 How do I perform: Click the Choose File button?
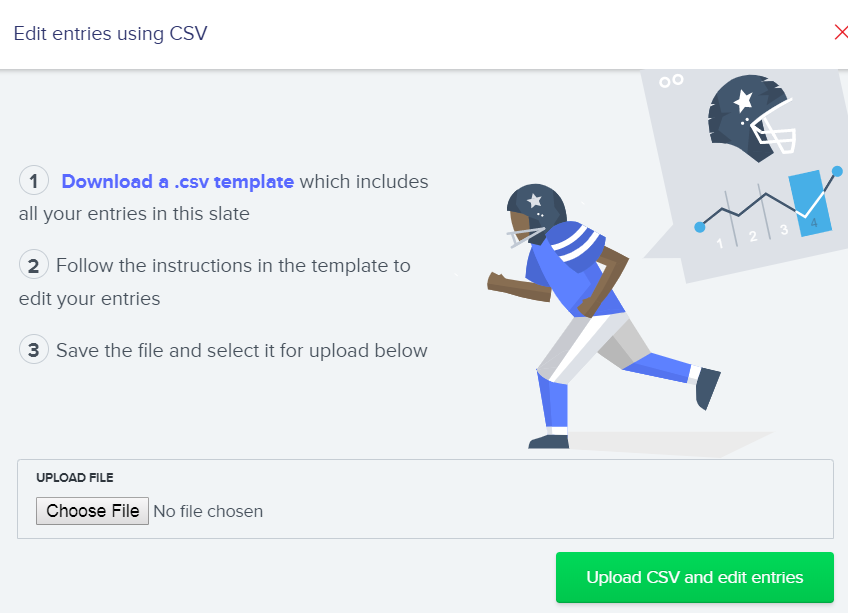[92, 511]
